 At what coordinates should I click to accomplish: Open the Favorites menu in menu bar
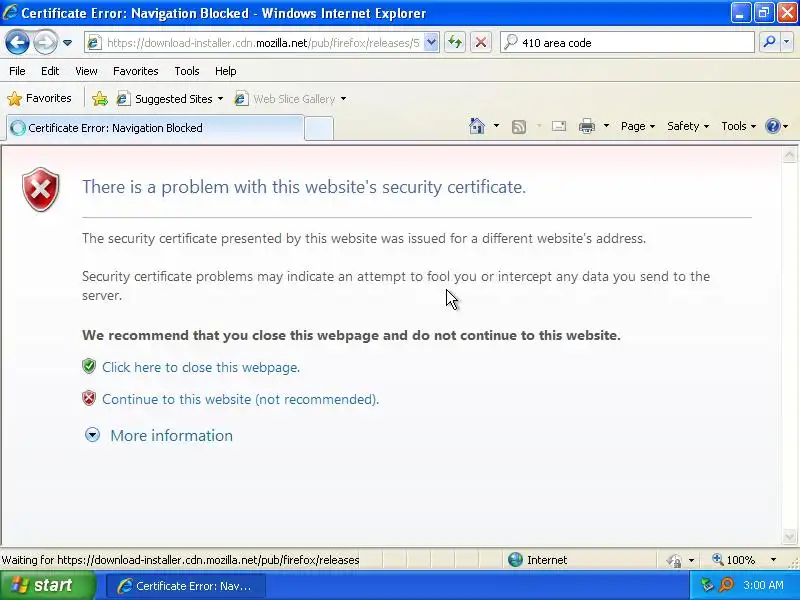point(136,71)
